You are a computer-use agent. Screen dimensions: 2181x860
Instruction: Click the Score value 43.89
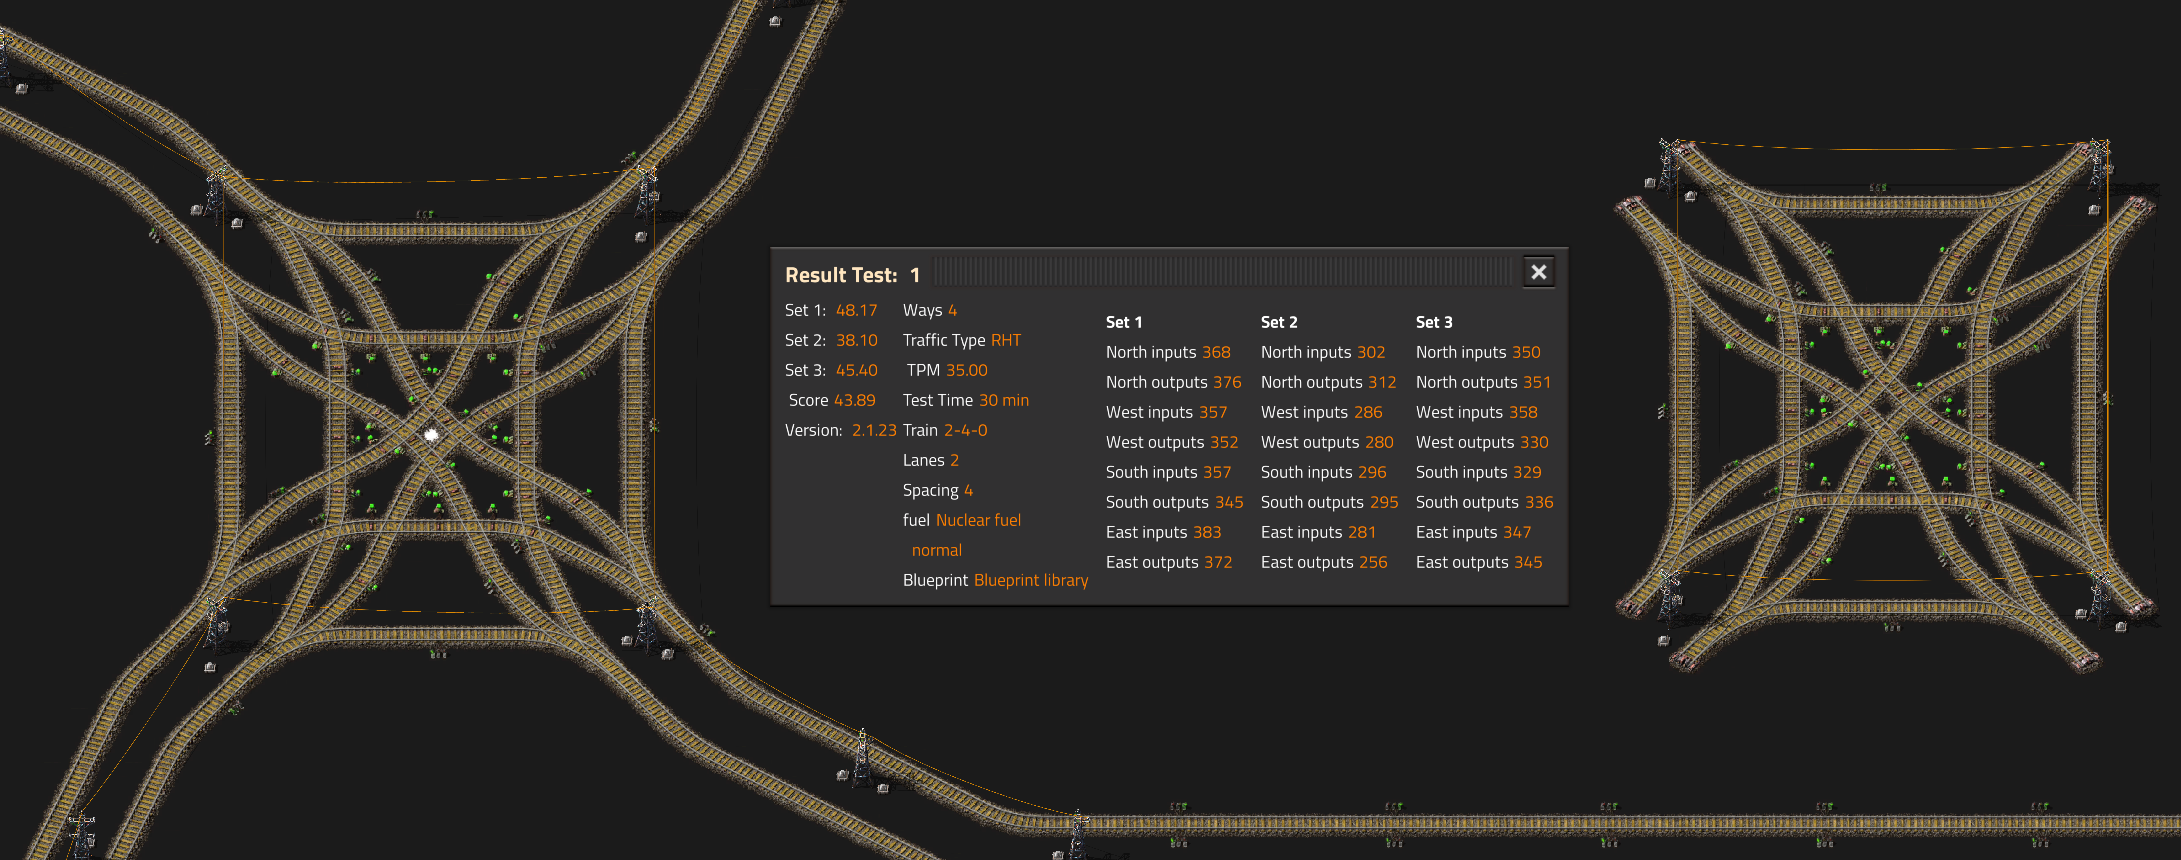[x=854, y=400]
